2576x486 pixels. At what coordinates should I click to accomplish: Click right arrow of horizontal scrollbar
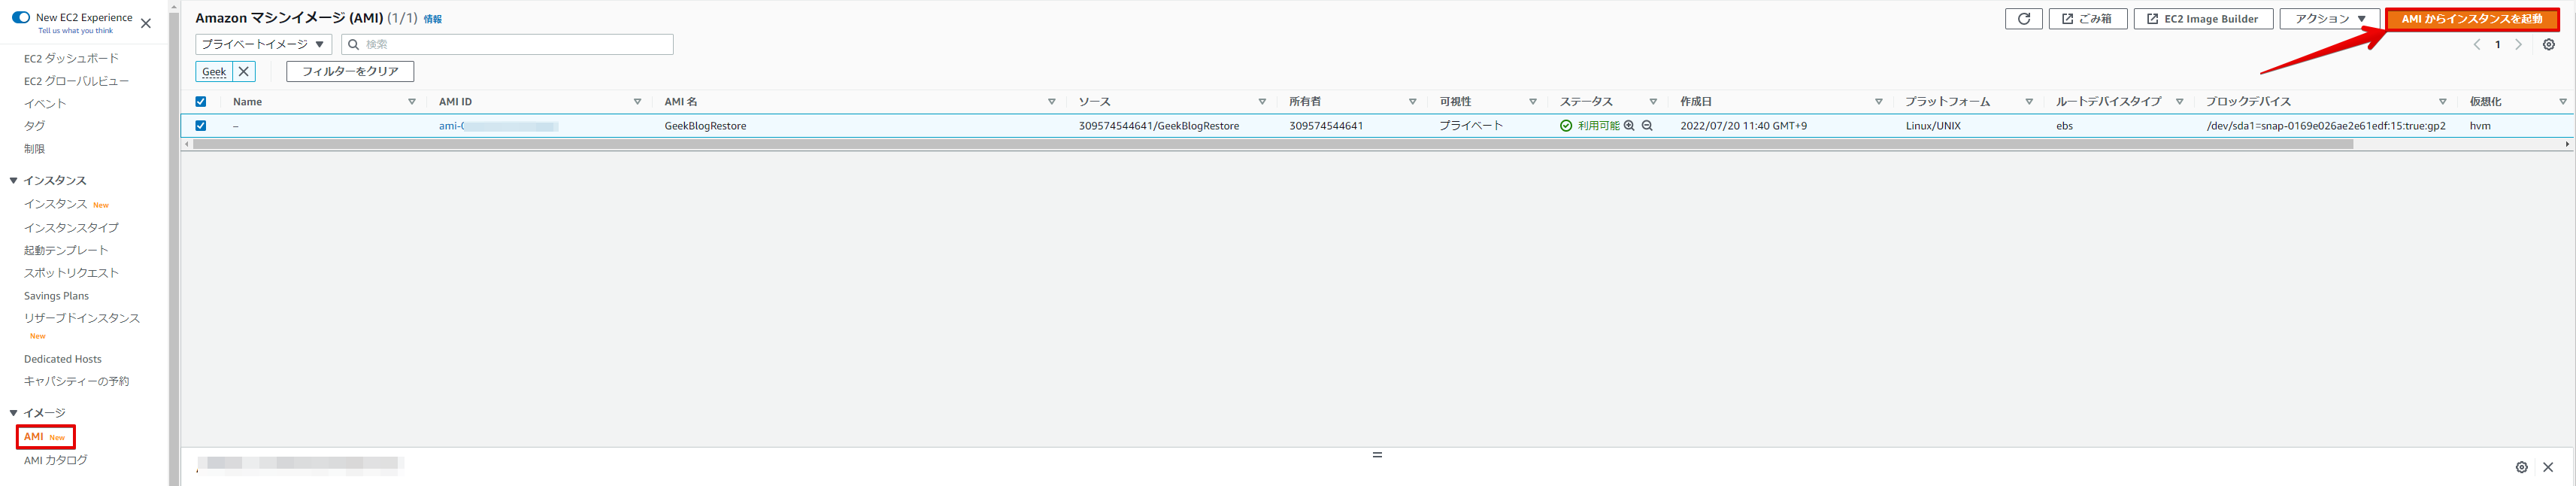2567,144
